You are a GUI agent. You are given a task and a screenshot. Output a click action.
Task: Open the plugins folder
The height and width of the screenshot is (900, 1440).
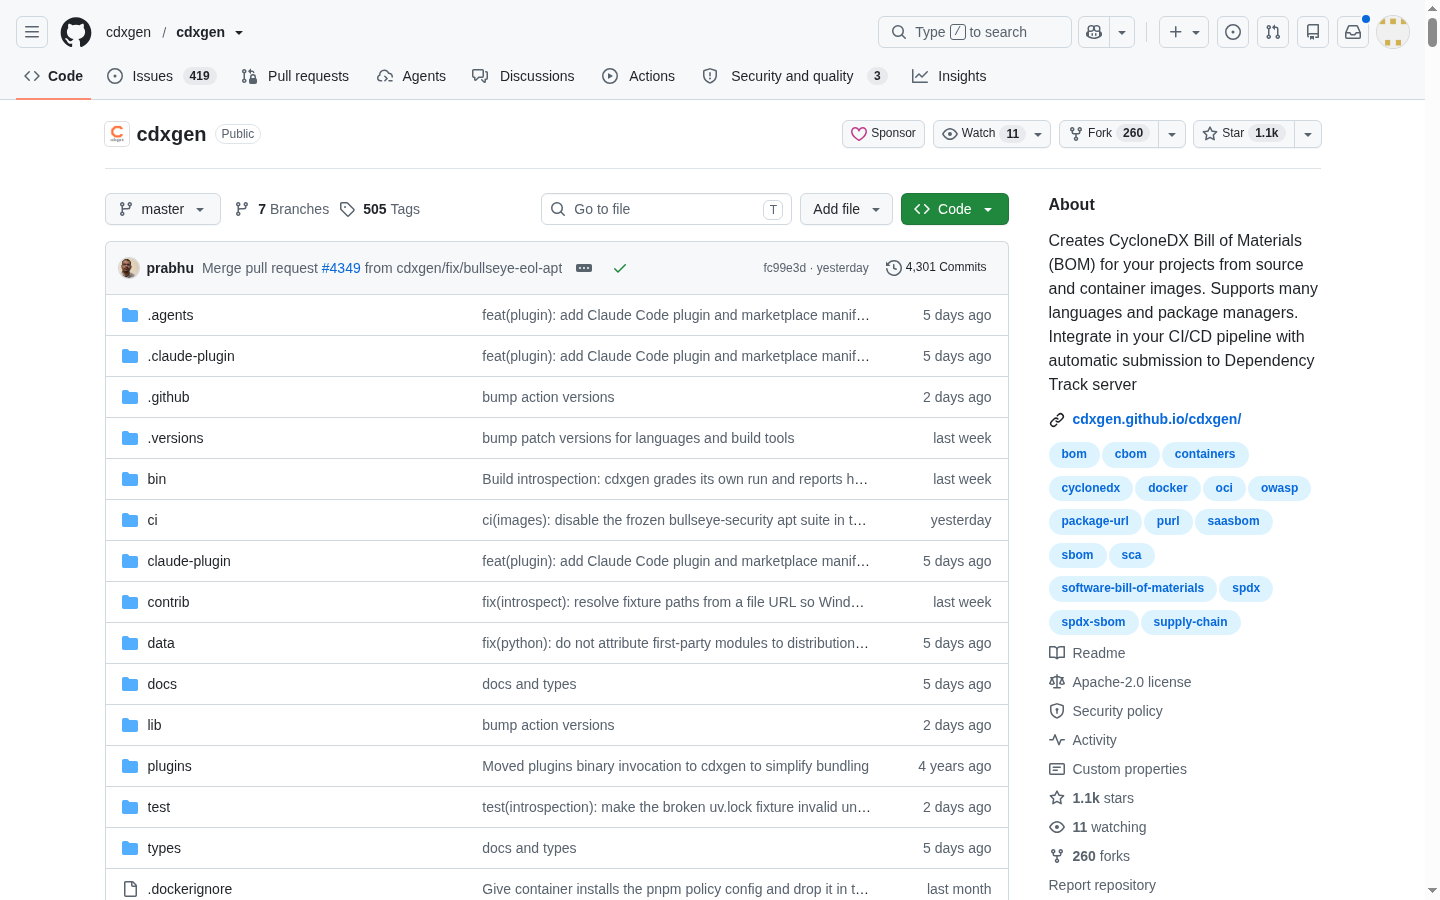click(x=169, y=766)
